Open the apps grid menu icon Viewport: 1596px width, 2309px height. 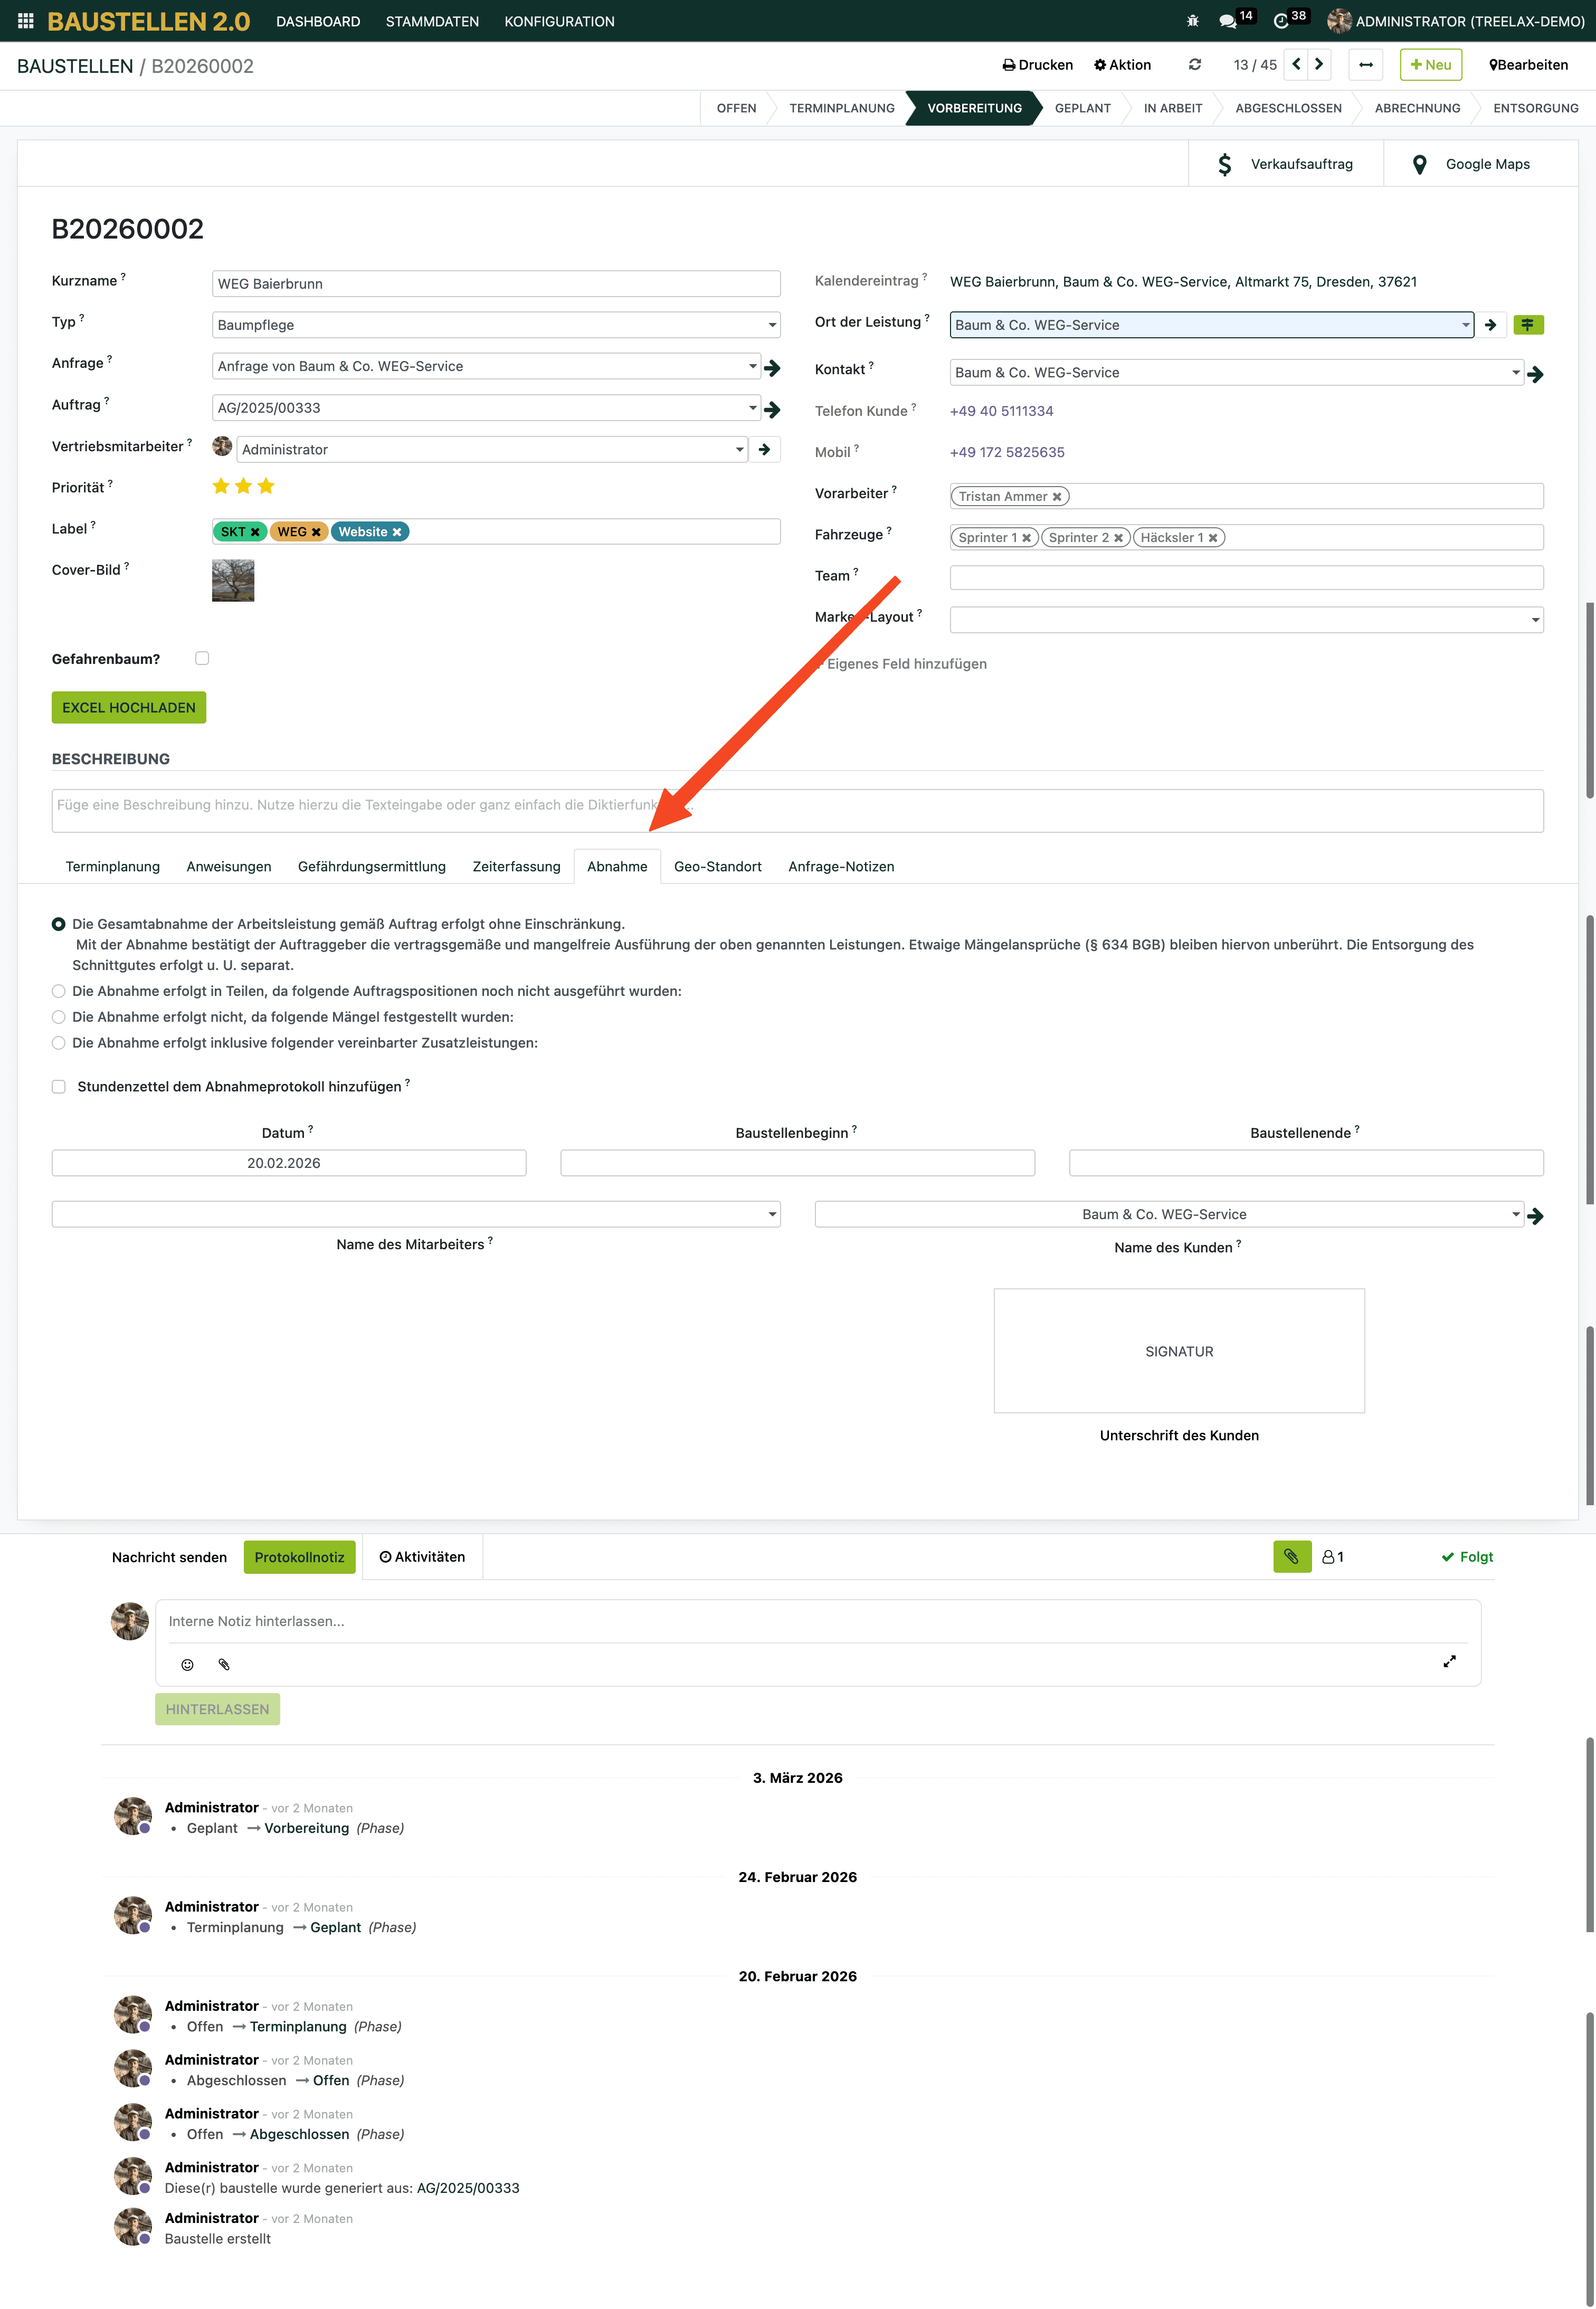[26, 21]
